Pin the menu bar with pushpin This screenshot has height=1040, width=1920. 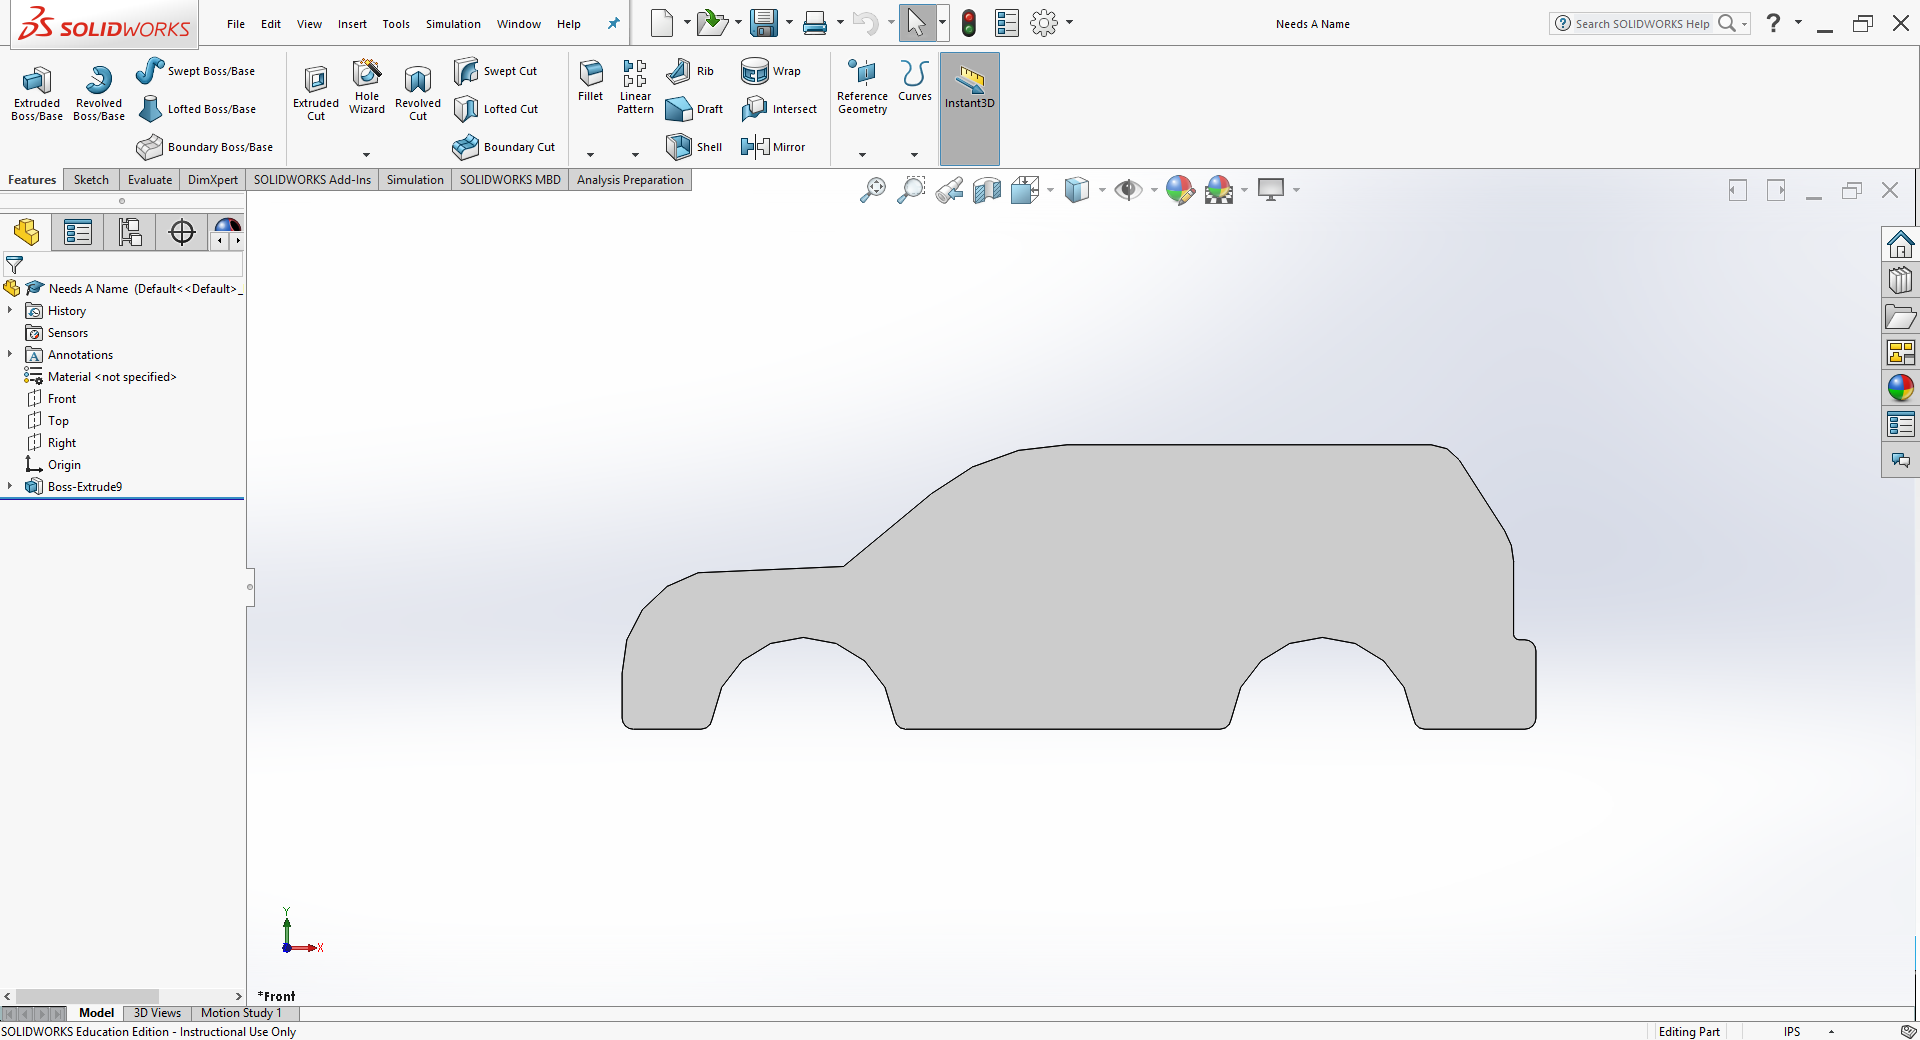coord(614,24)
